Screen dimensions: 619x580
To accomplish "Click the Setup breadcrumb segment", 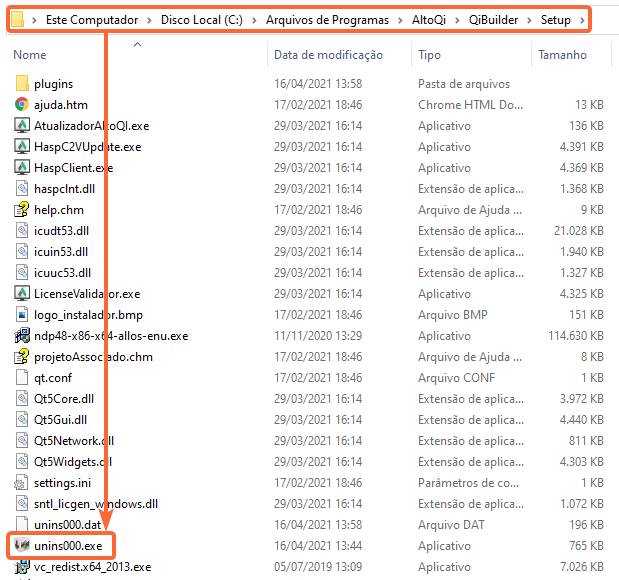I will 555,20.
